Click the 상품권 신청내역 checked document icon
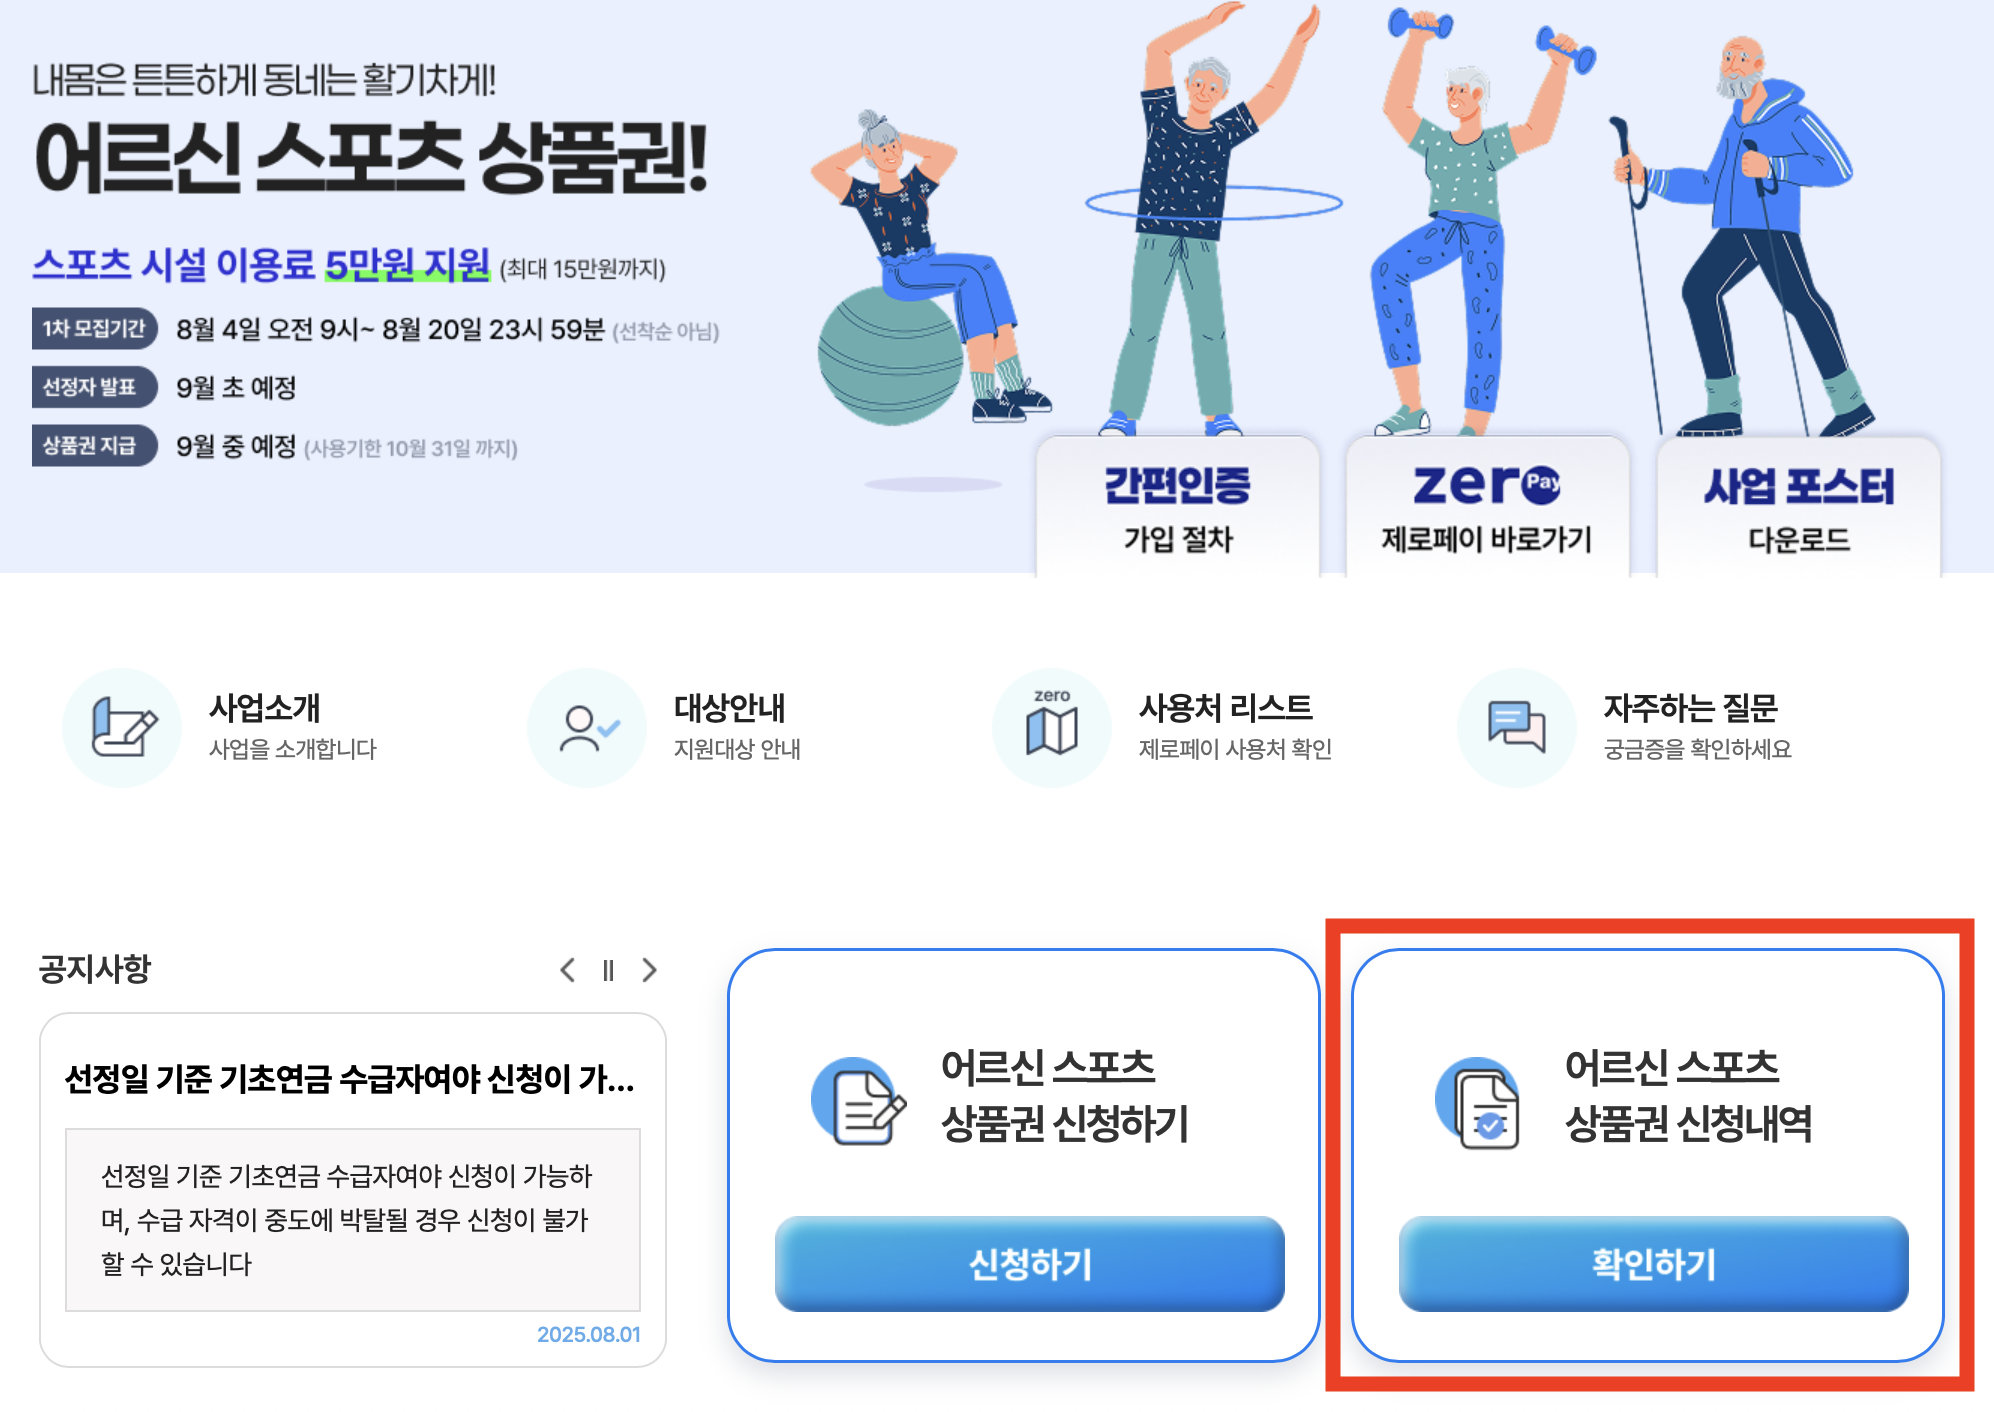The height and width of the screenshot is (1412, 1994). point(1479,1103)
